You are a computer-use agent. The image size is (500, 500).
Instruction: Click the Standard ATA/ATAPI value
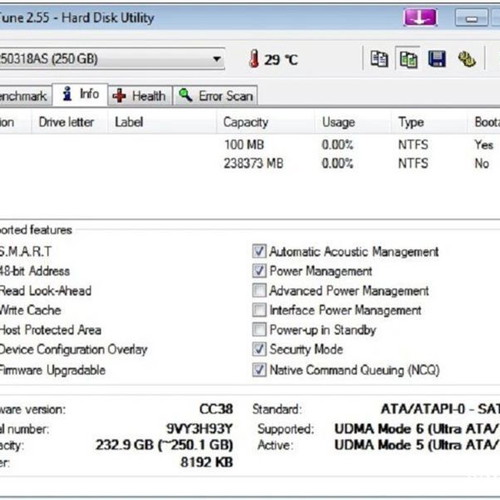440,409
